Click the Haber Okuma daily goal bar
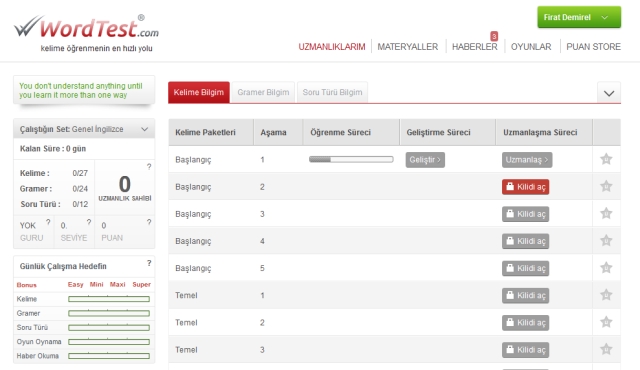This screenshot has height=370, width=640. click(x=109, y=356)
